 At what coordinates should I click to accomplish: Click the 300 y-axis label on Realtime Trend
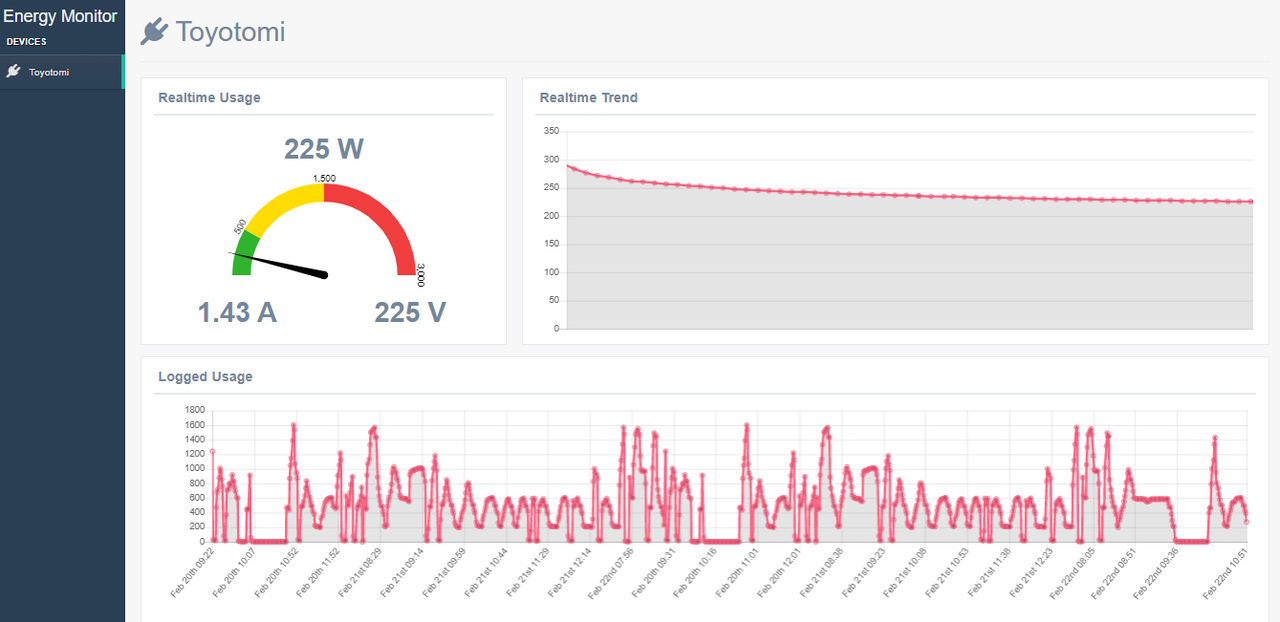point(551,159)
